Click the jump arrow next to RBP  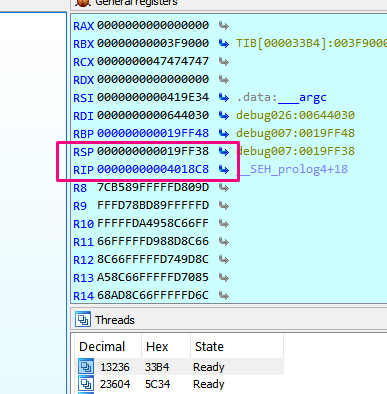[x=224, y=134]
